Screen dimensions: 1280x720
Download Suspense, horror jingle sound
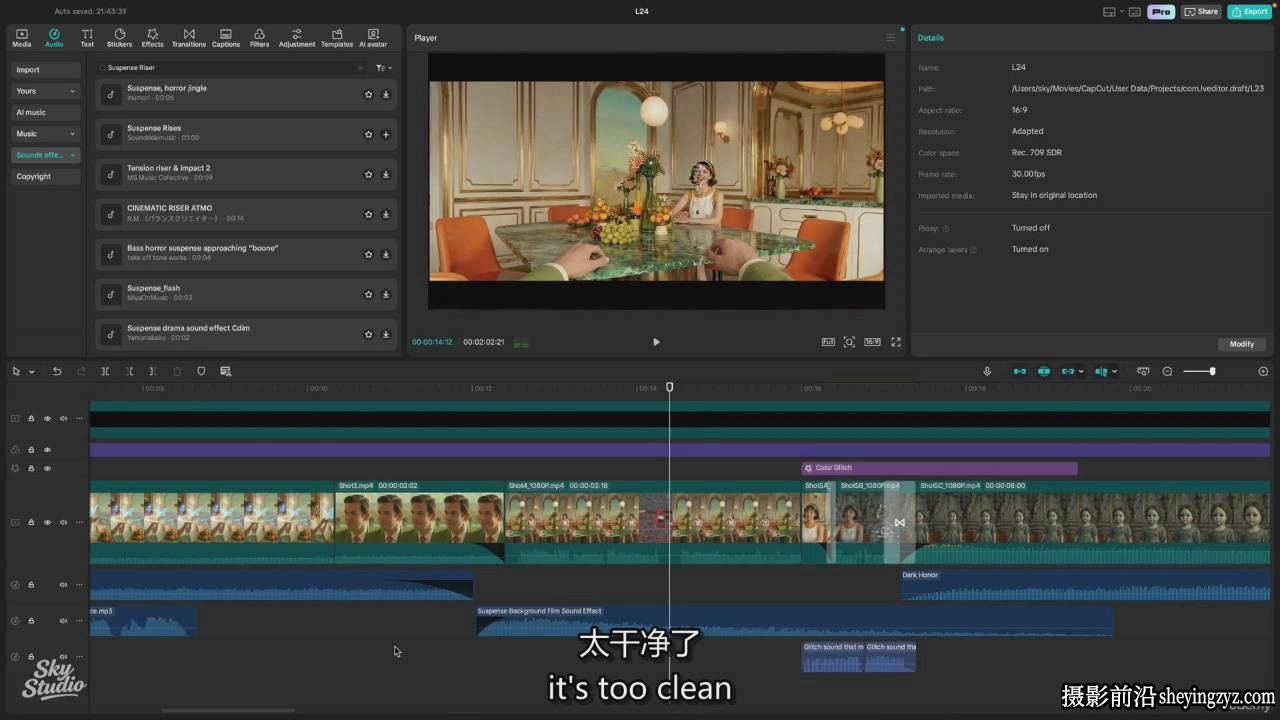pos(386,94)
